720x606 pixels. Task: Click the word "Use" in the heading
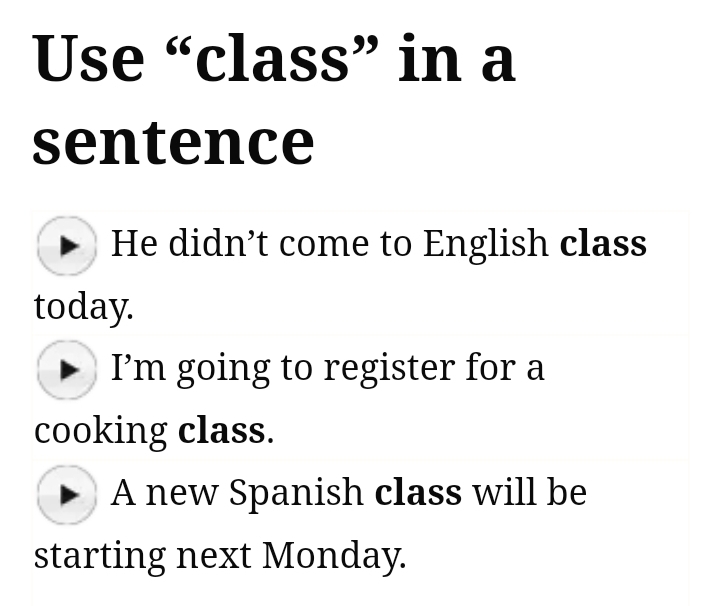pyautogui.click(x=89, y=58)
